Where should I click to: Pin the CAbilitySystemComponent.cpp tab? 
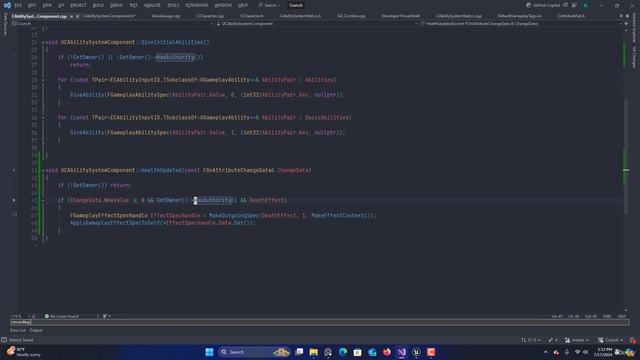[71, 16]
